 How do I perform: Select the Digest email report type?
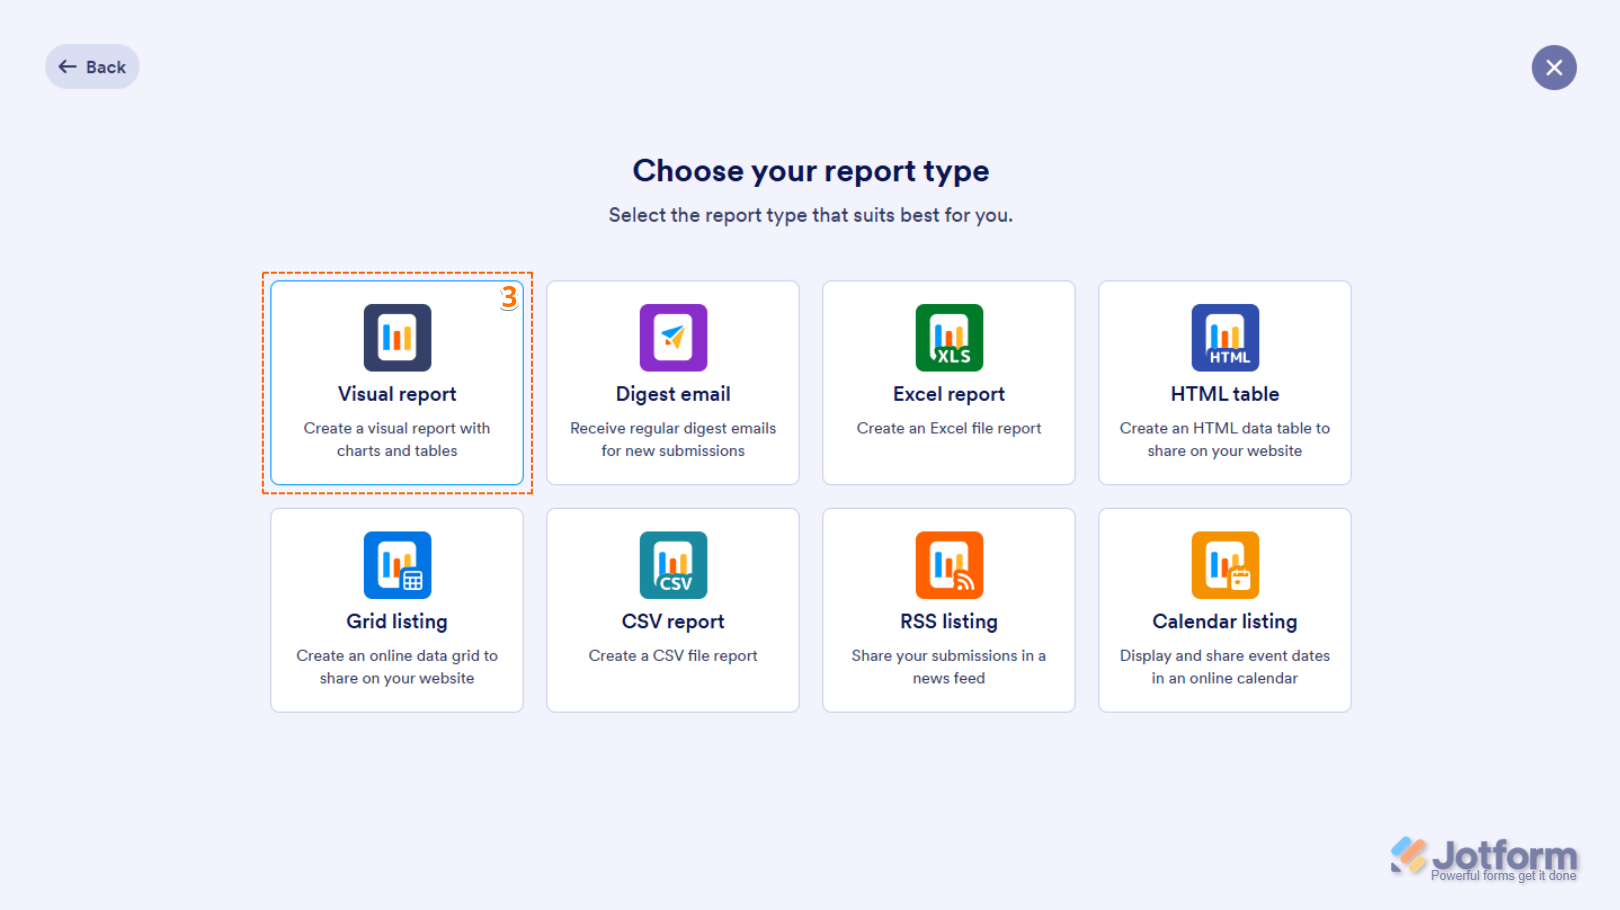673,383
